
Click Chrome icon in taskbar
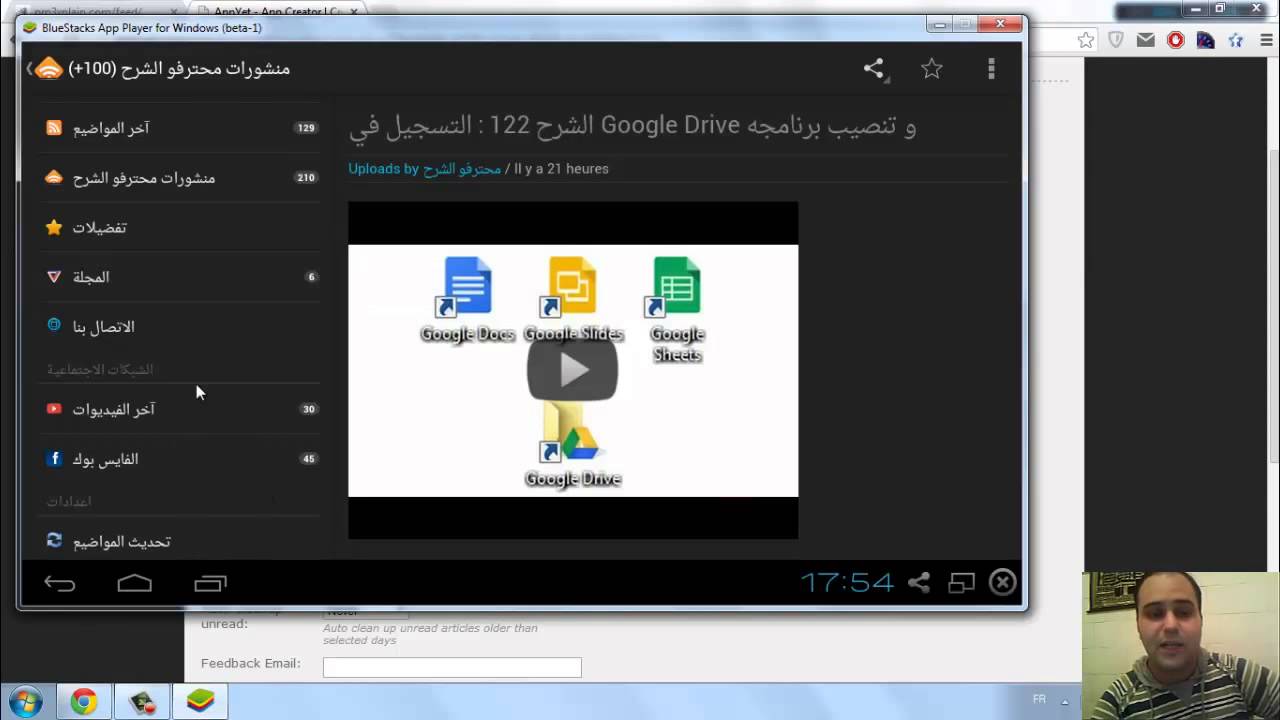(84, 702)
